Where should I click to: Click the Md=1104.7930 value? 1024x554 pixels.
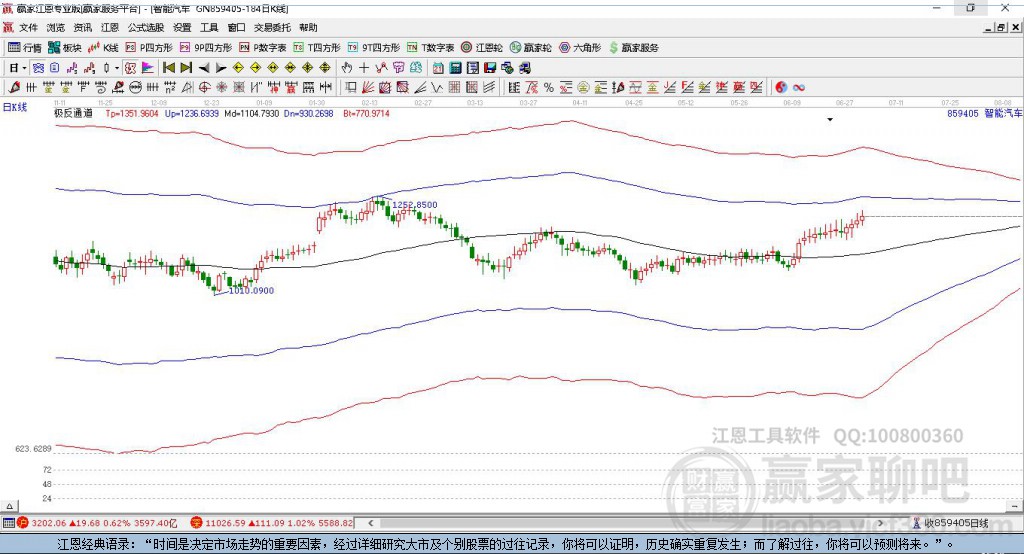click(251, 113)
